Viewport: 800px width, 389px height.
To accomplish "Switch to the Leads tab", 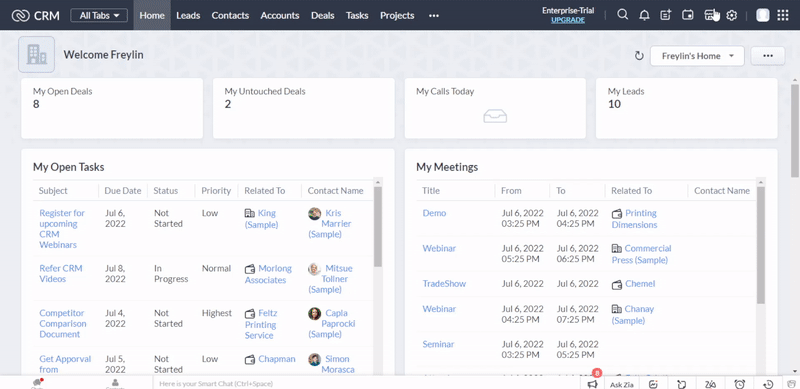I will click(x=188, y=15).
